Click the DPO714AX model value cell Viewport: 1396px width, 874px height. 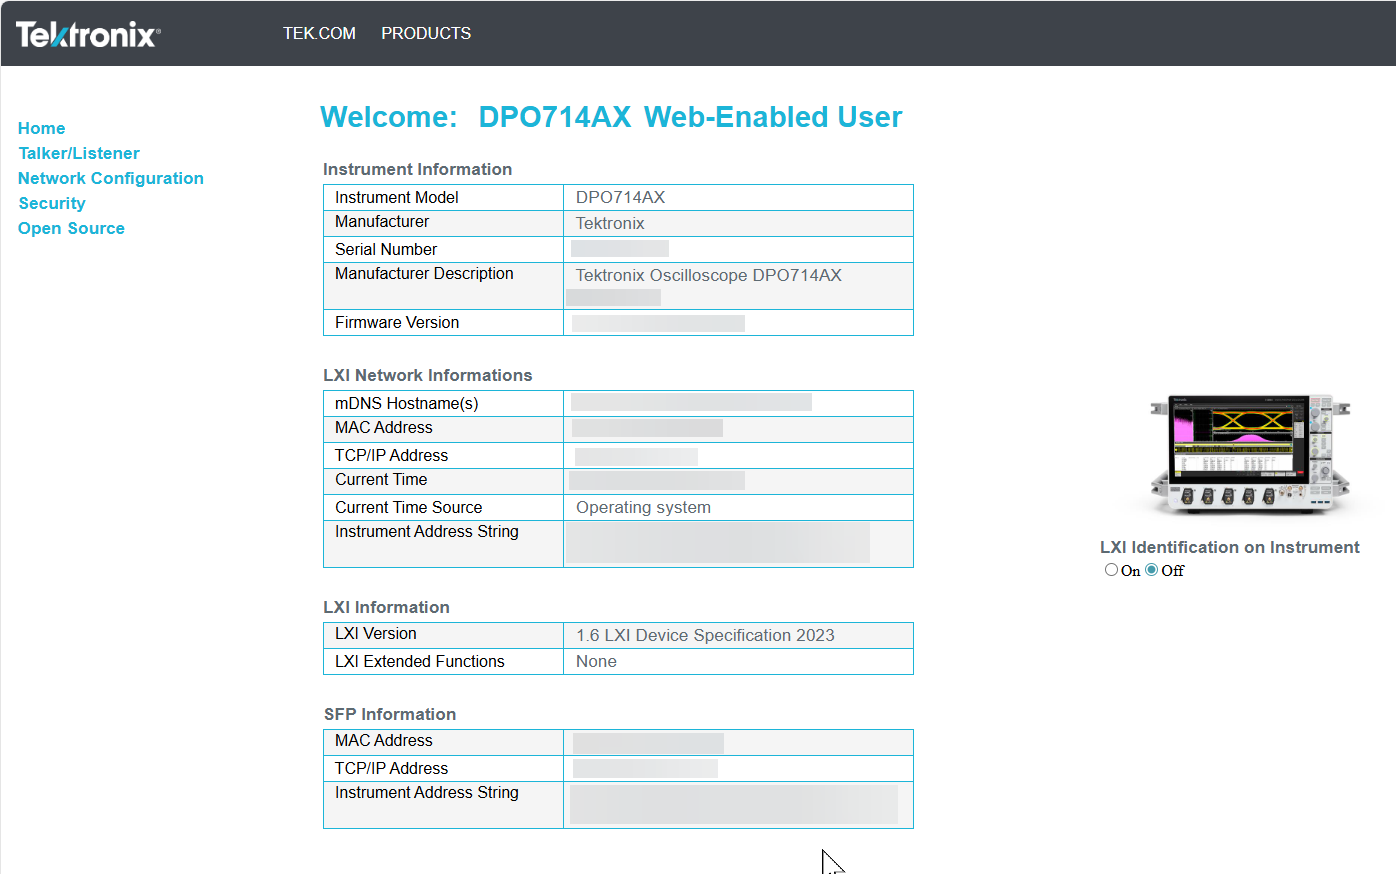[x=738, y=197]
